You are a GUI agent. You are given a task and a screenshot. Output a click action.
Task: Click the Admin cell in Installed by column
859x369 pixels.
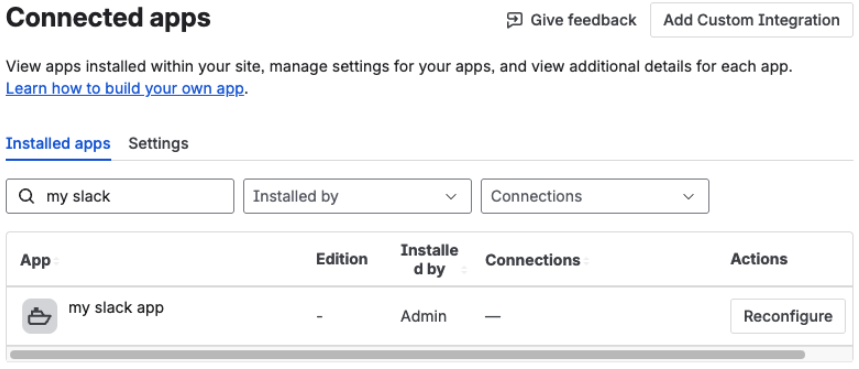coord(423,316)
